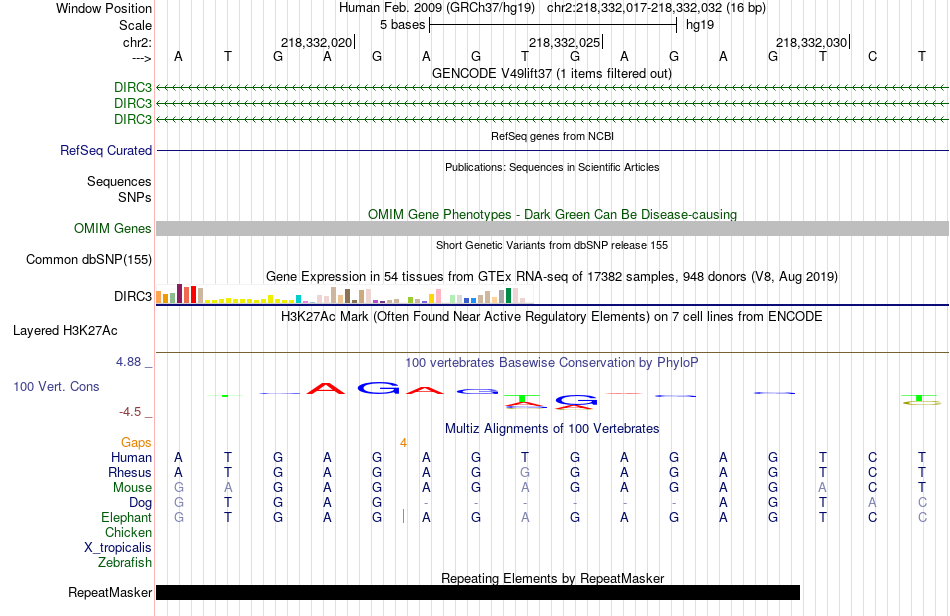Click the 100 Vert. Cons track label
The height and width of the screenshot is (616, 950).
click(56, 386)
